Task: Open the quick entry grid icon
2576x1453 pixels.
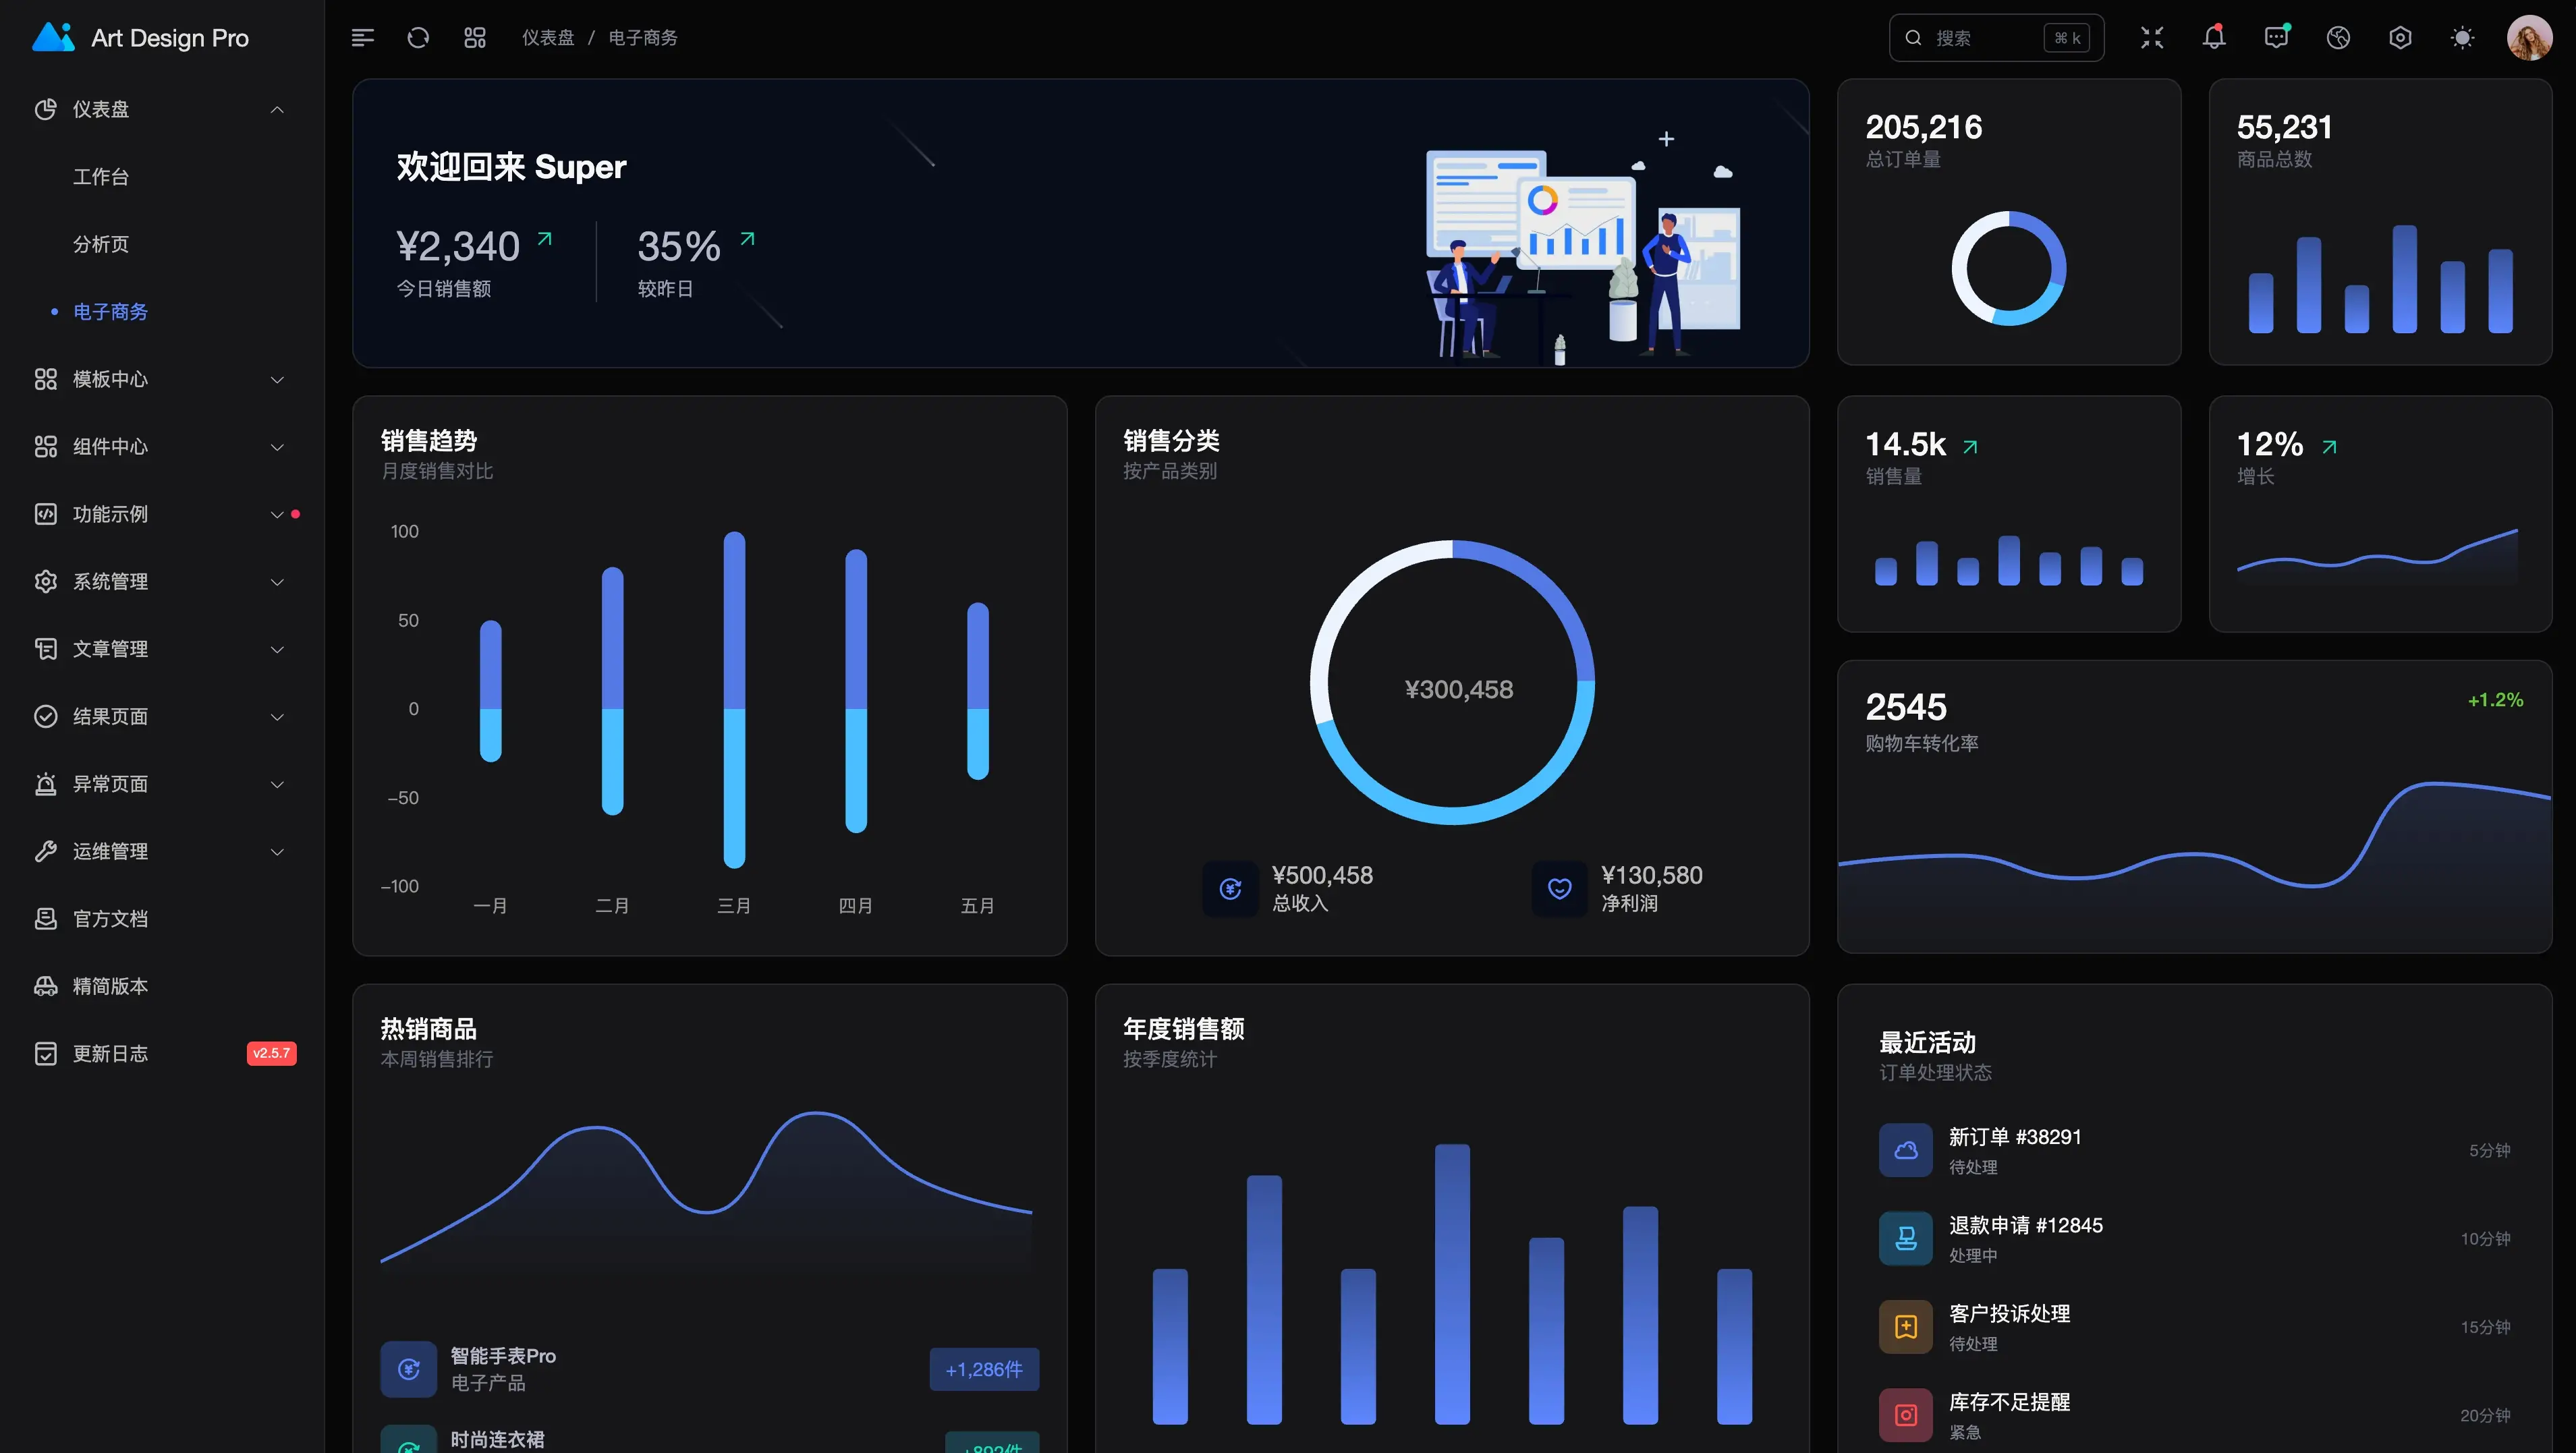Action: click(x=475, y=38)
